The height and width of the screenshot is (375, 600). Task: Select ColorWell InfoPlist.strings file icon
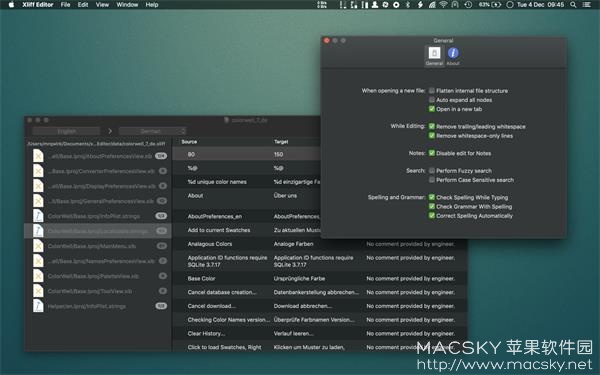(x=38, y=216)
